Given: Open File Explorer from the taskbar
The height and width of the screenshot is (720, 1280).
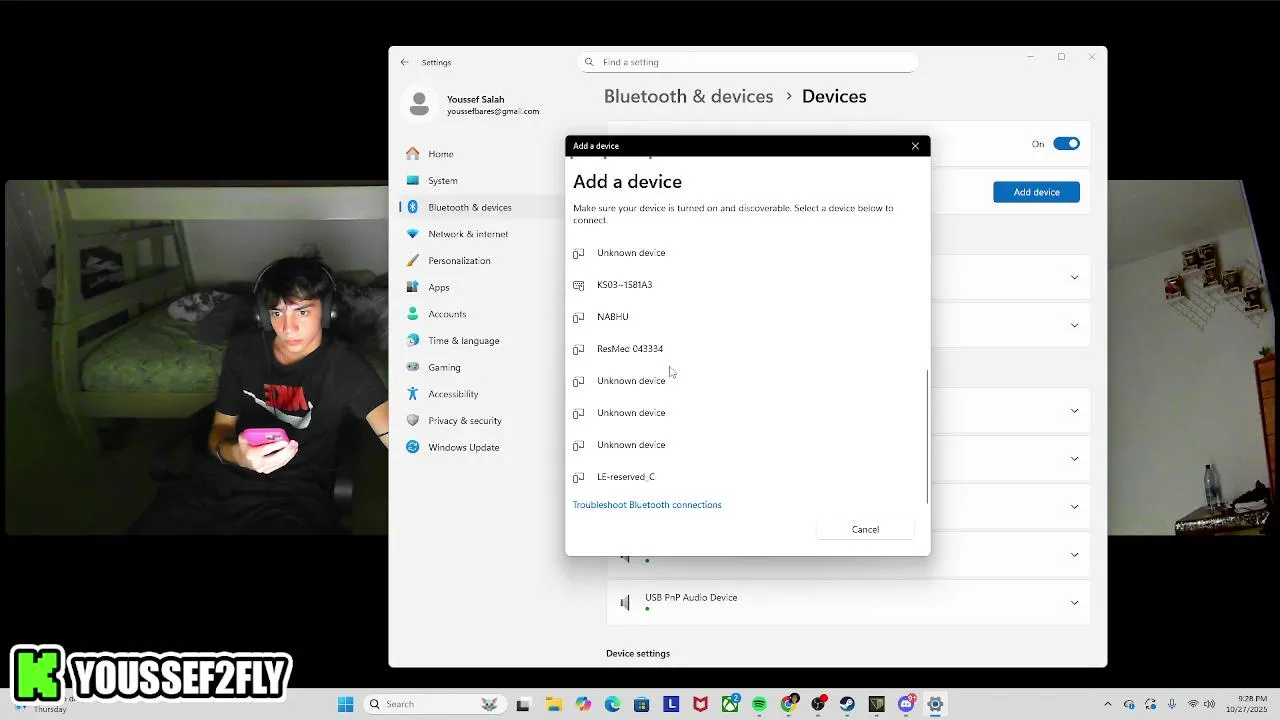Looking at the screenshot, I should pyautogui.click(x=554, y=704).
